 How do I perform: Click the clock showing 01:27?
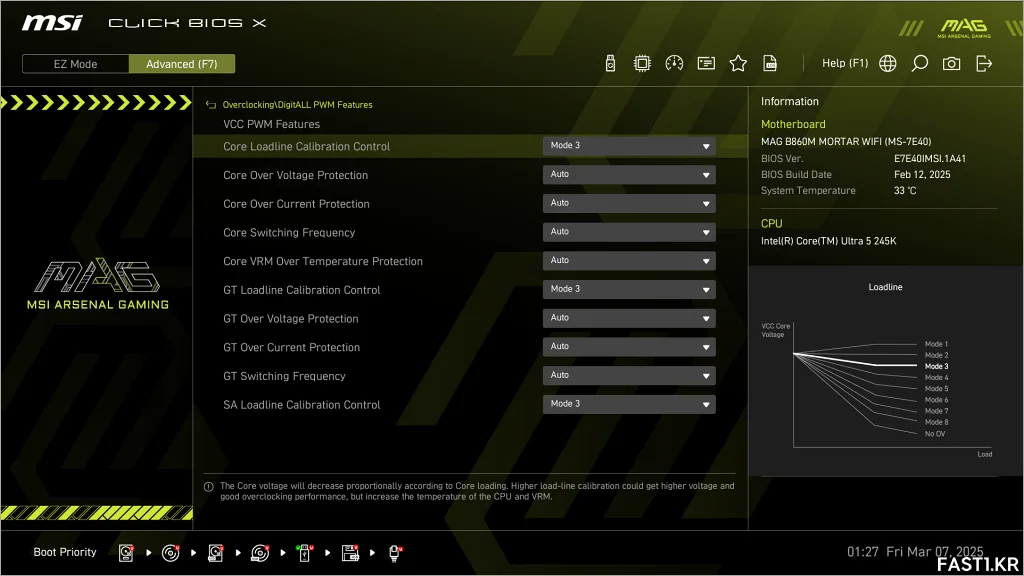pos(863,552)
